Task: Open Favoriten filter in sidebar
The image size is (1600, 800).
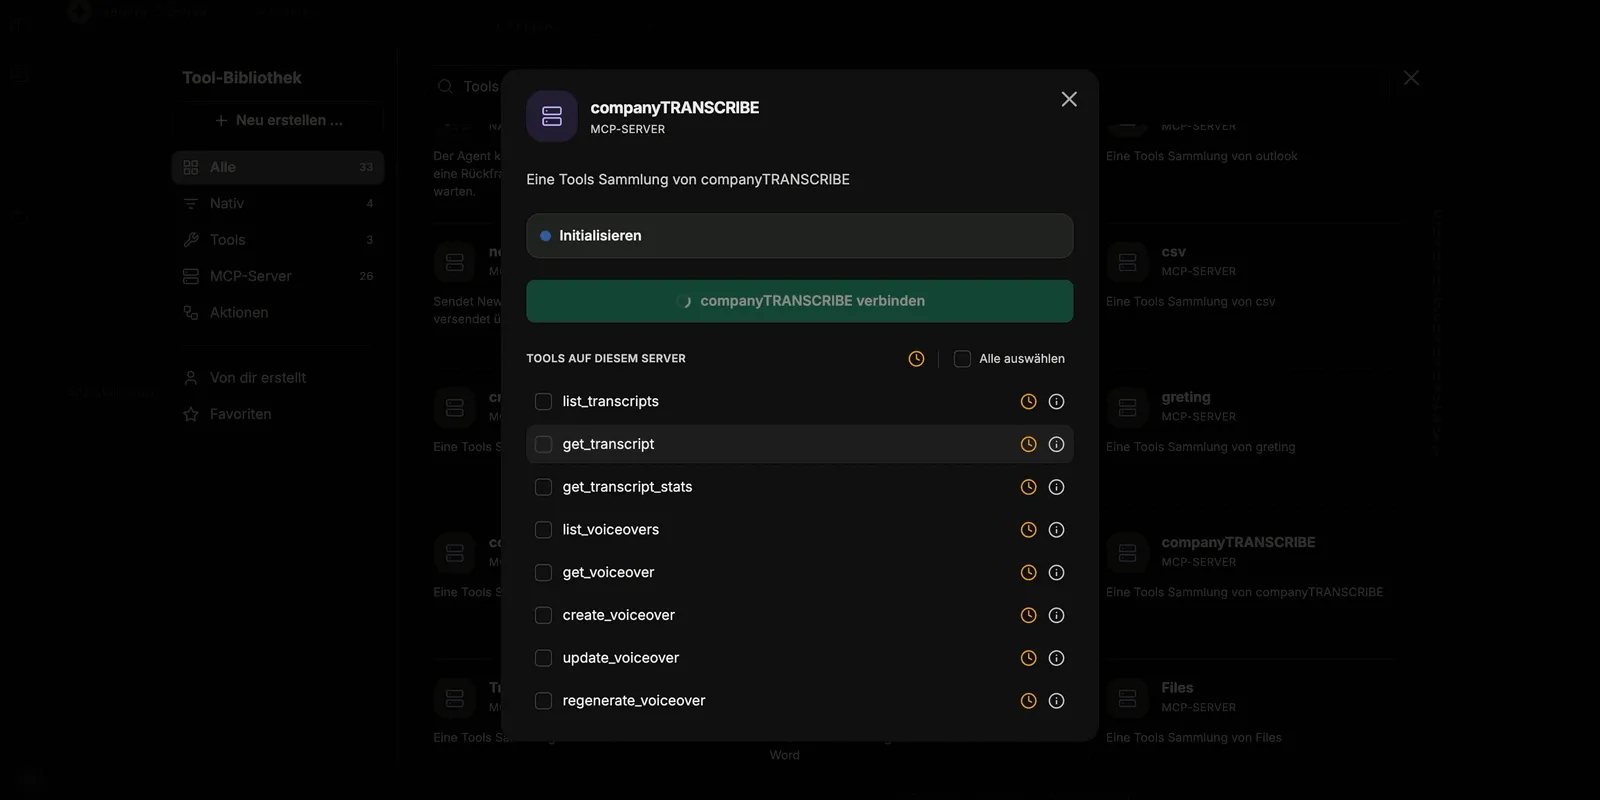Action: pos(278,414)
